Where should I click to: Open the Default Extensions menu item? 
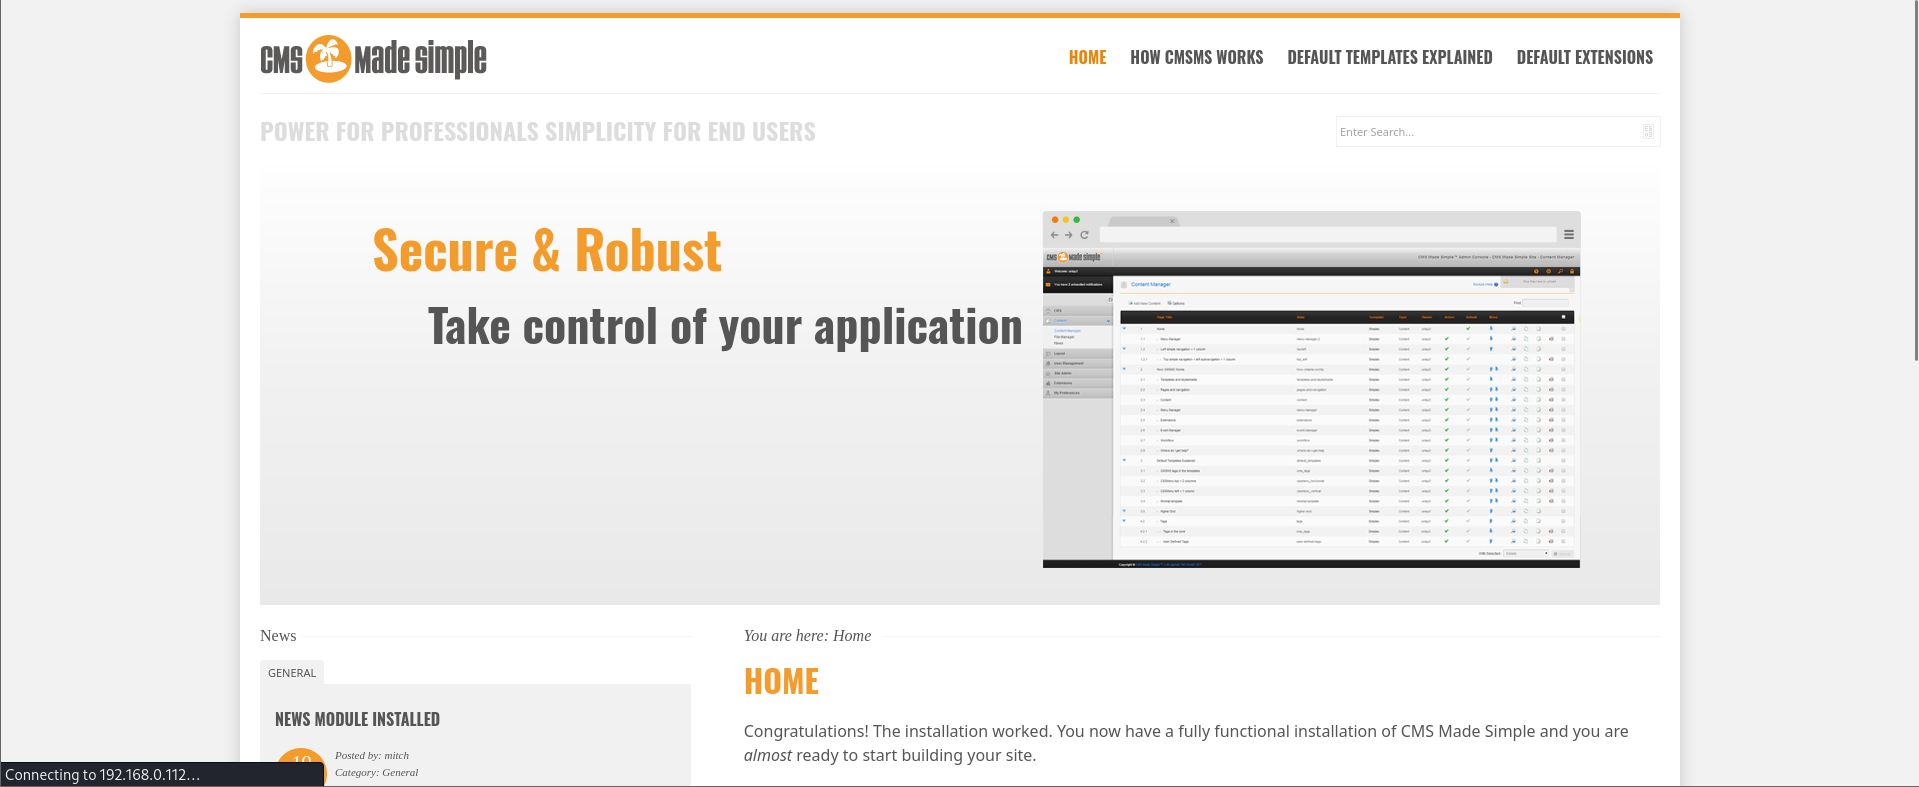pos(1584,57)
